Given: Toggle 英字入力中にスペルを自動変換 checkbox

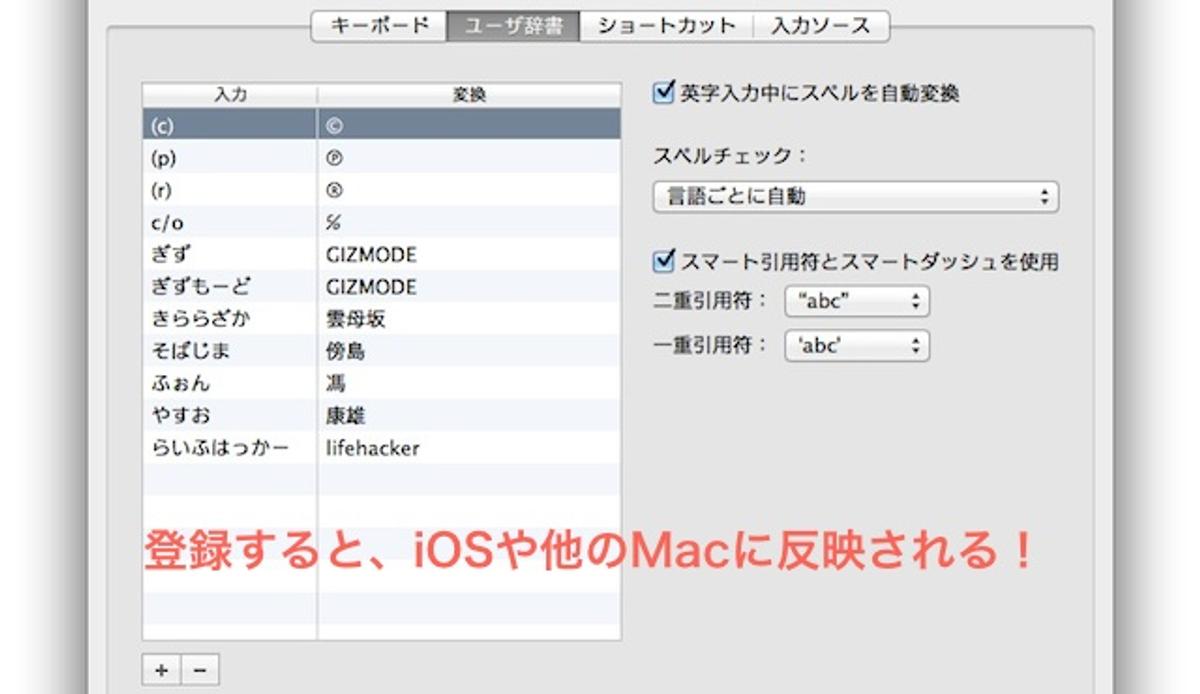Looking at the screenshot, I should [663, 94].
